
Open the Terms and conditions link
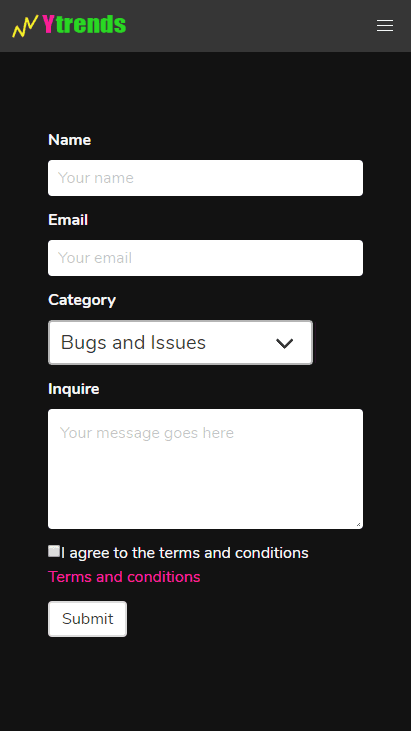coord(124,577)
